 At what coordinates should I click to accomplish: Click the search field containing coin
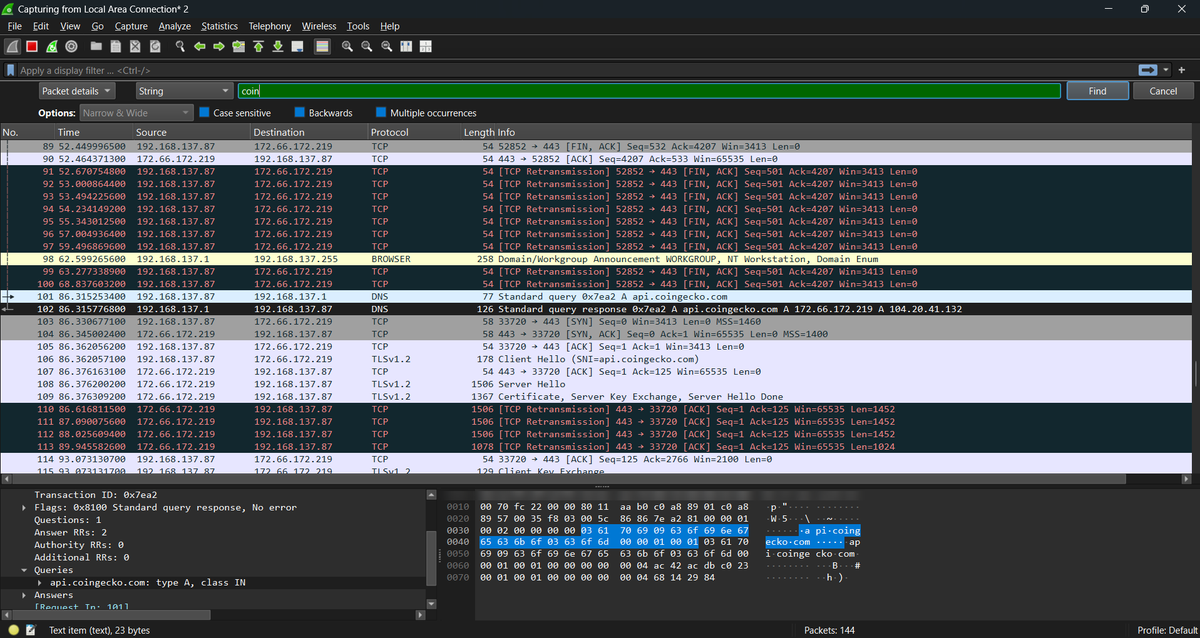pos(648,91)
